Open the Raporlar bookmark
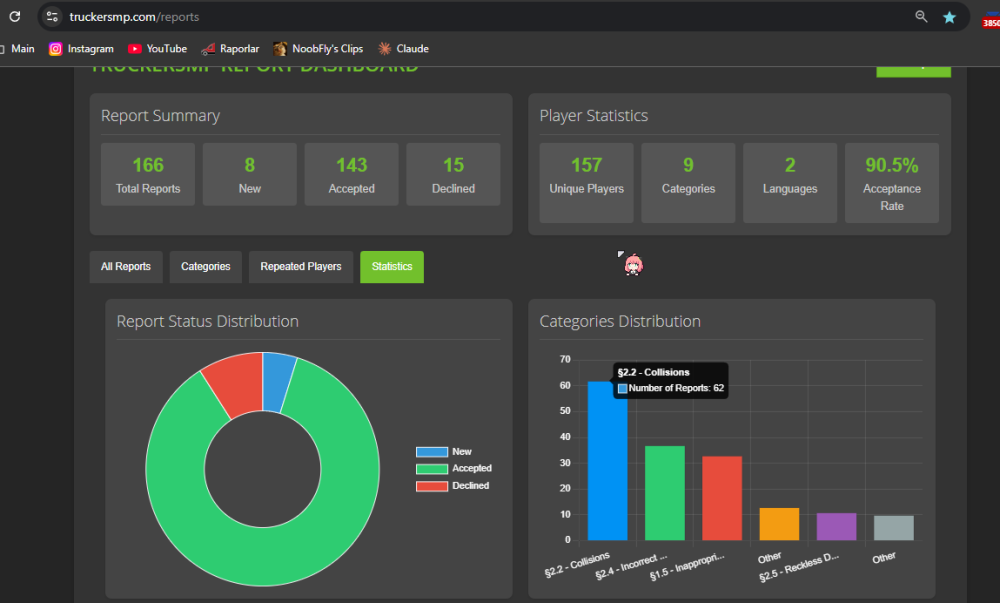This screenshot has height=603, width=1000. [231, 48]
